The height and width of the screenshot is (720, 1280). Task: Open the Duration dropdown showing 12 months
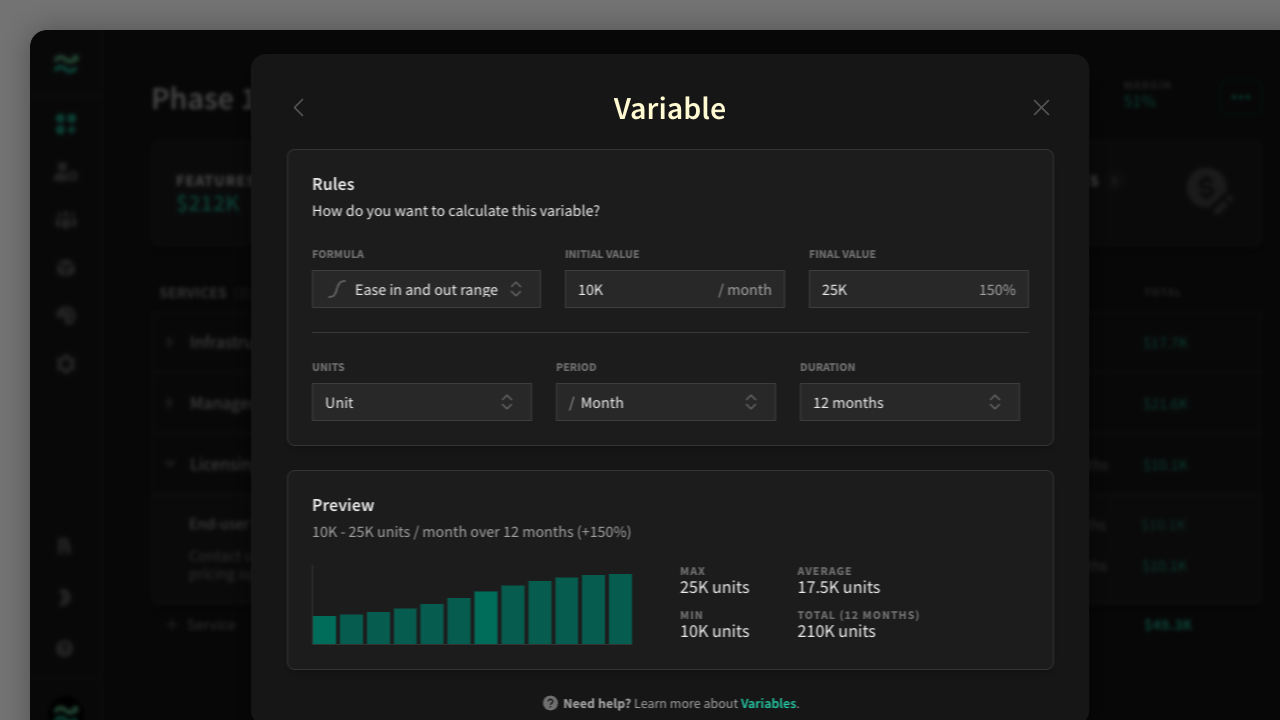(x=909, y=402)
